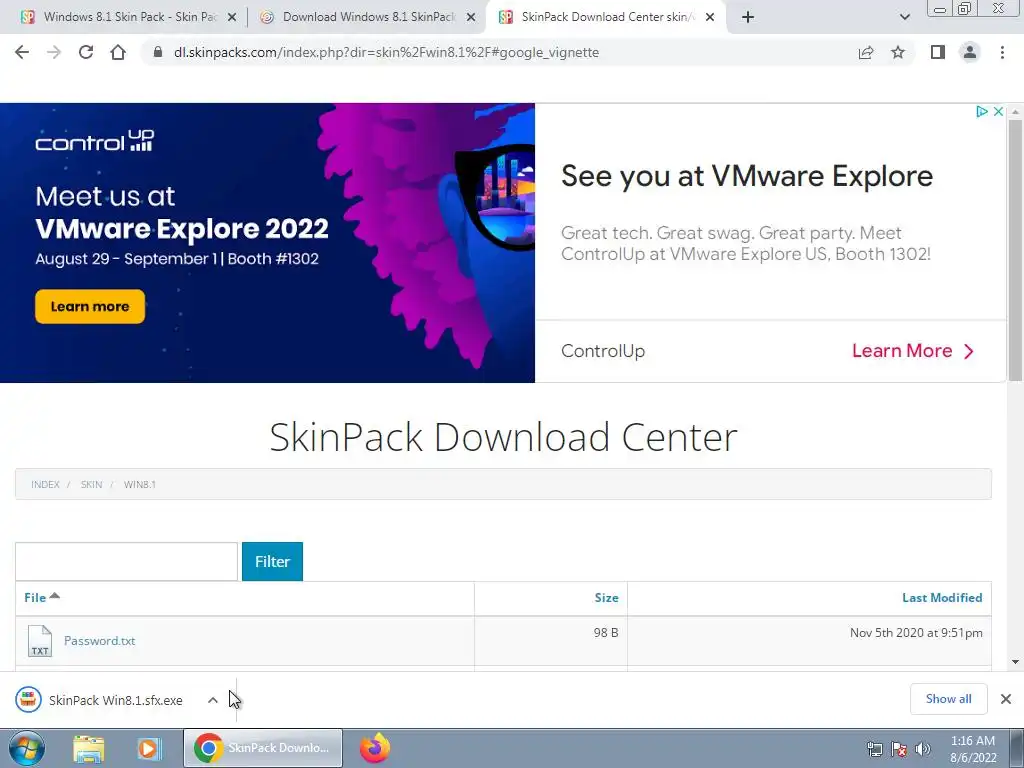This screenshot has width=1024, height=768.
Task: Close the SkinPack Download Center tab
Action: (710, 18)
